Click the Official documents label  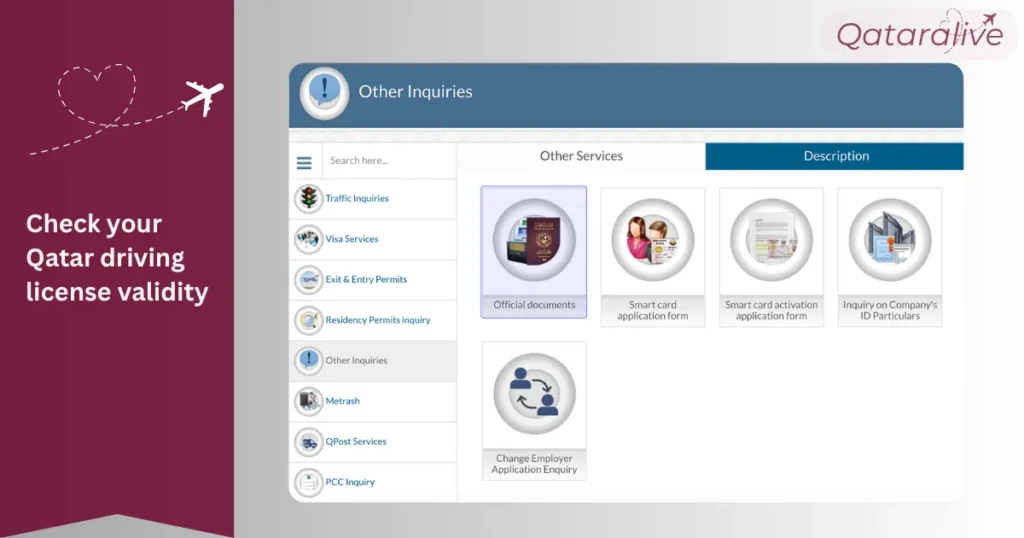[x=534, y=305]
